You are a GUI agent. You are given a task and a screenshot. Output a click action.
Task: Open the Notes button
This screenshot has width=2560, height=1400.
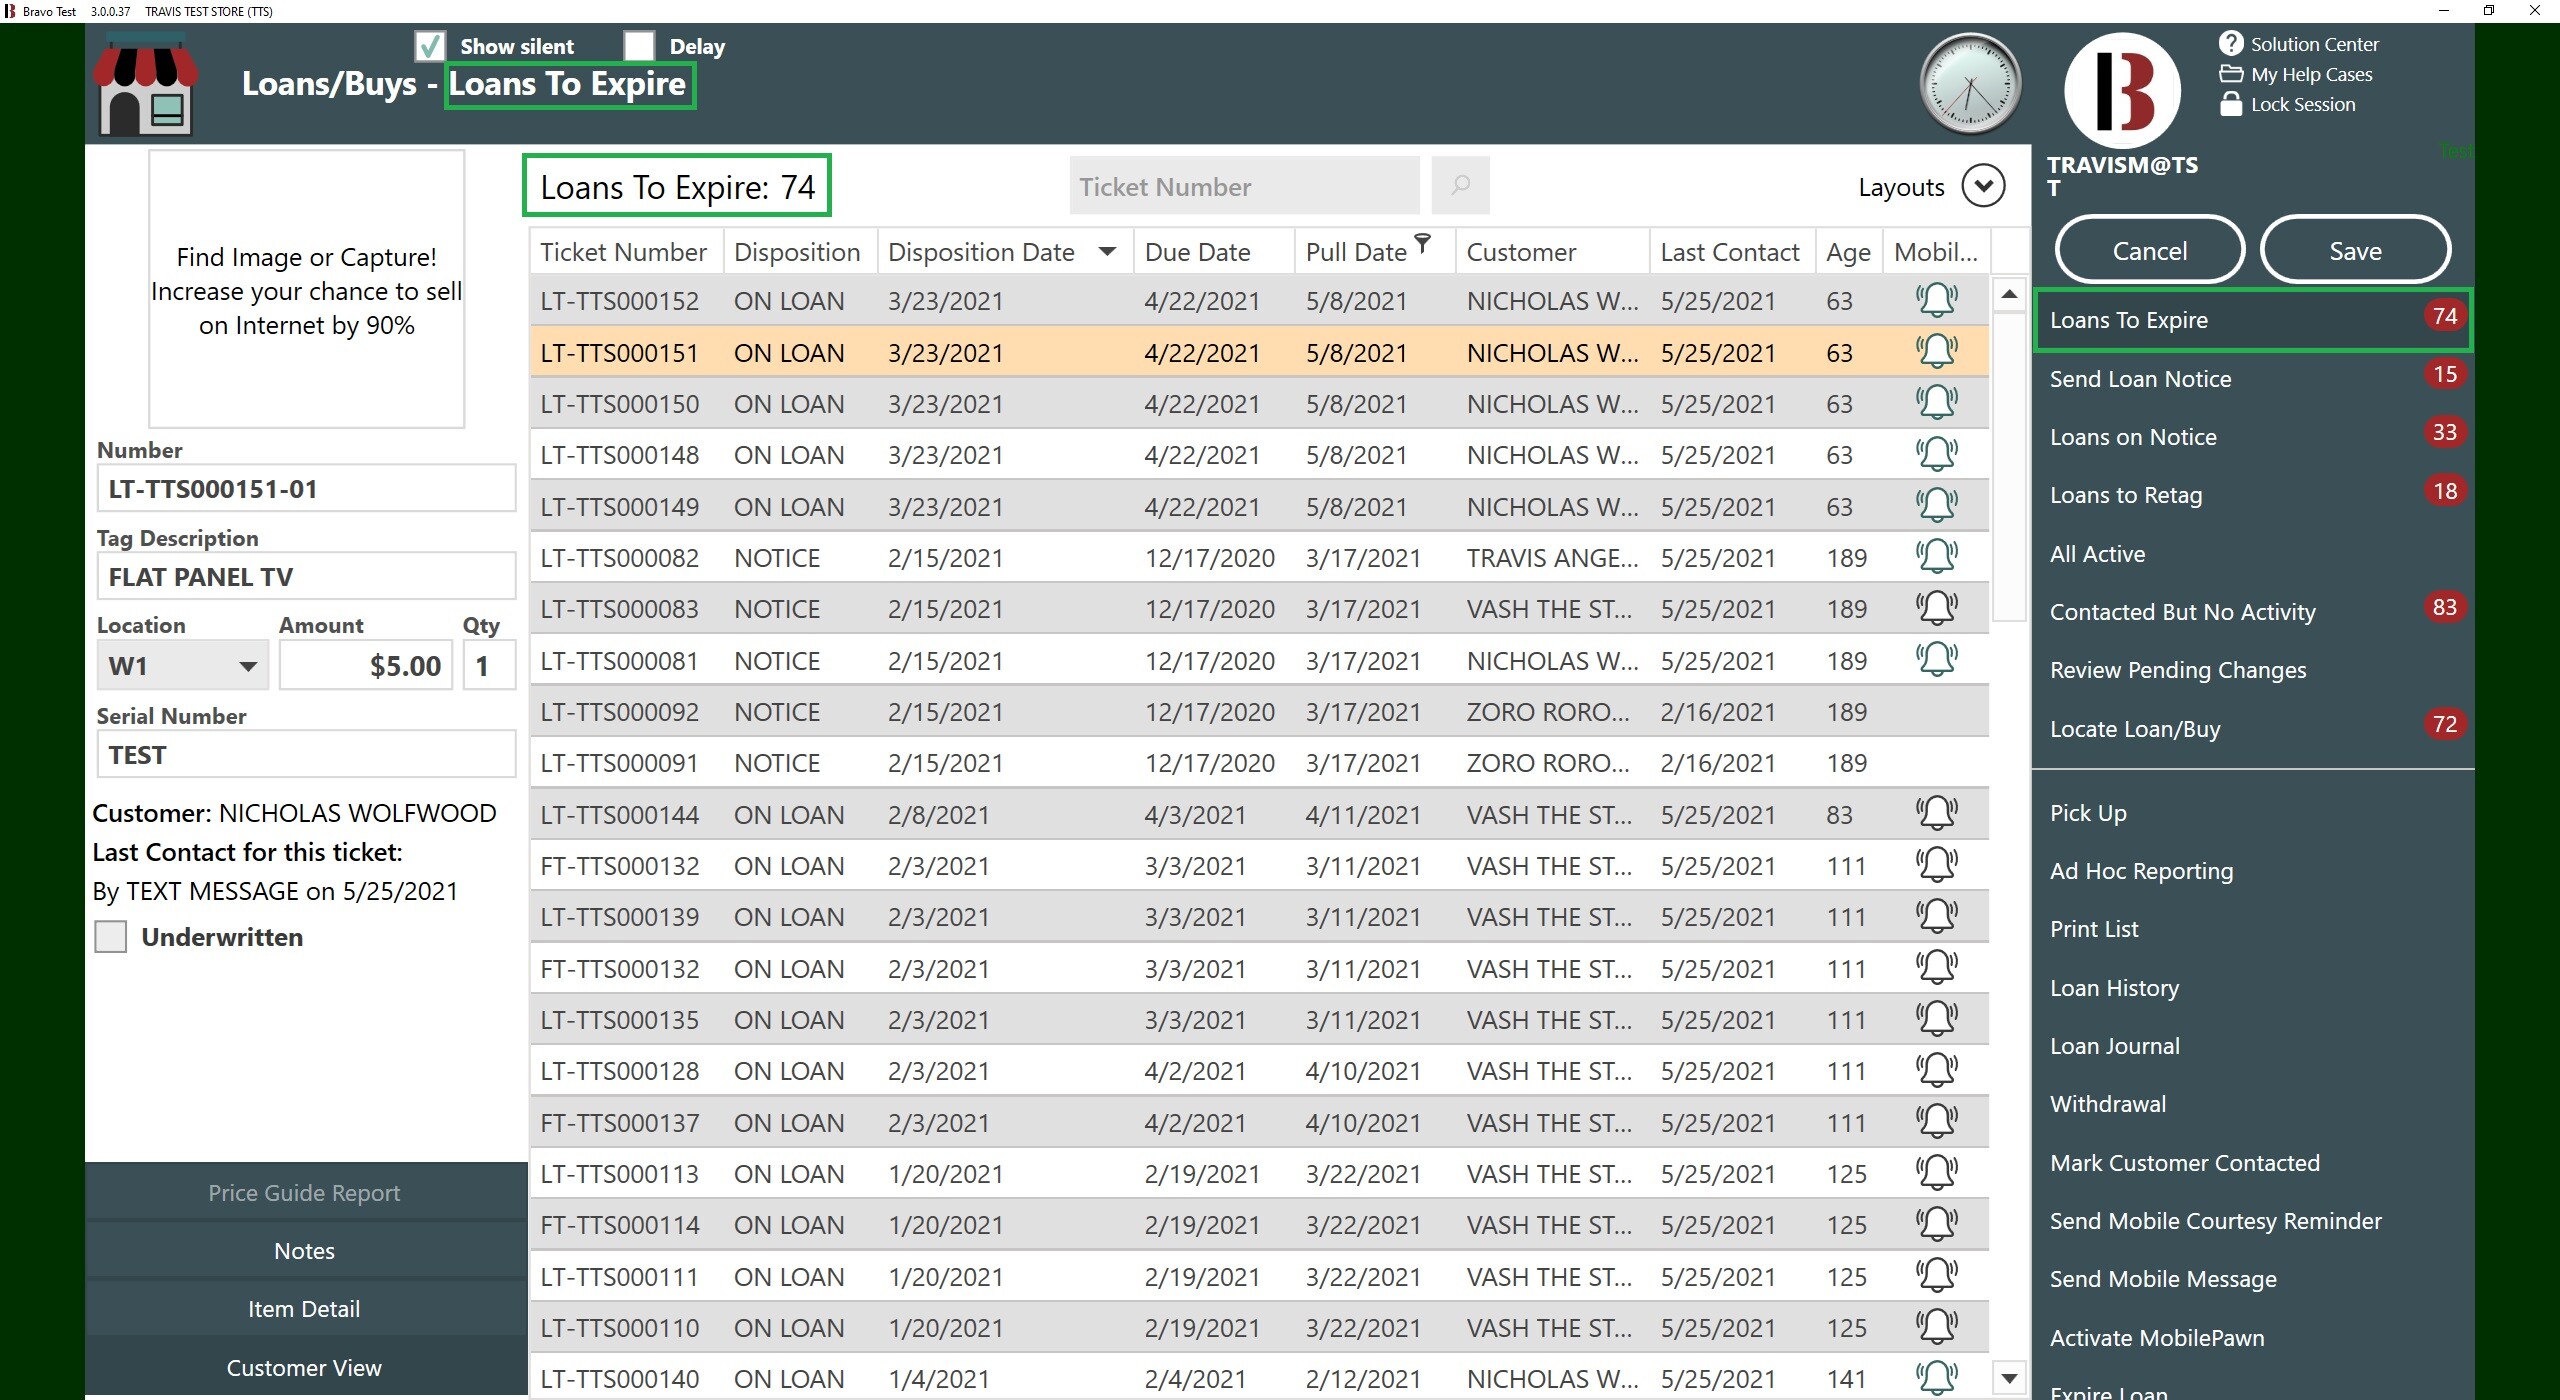coord(305,1251)
